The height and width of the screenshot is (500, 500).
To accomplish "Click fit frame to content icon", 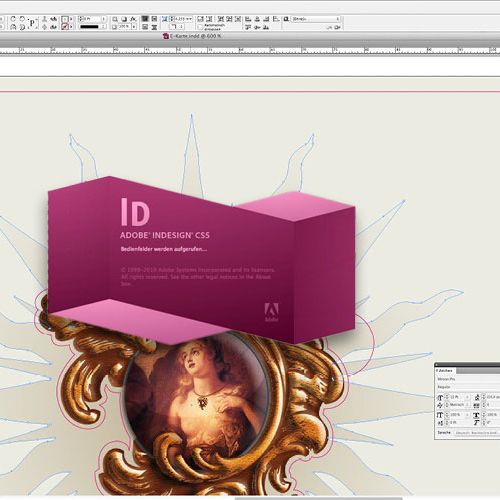I will pos(229,19).
